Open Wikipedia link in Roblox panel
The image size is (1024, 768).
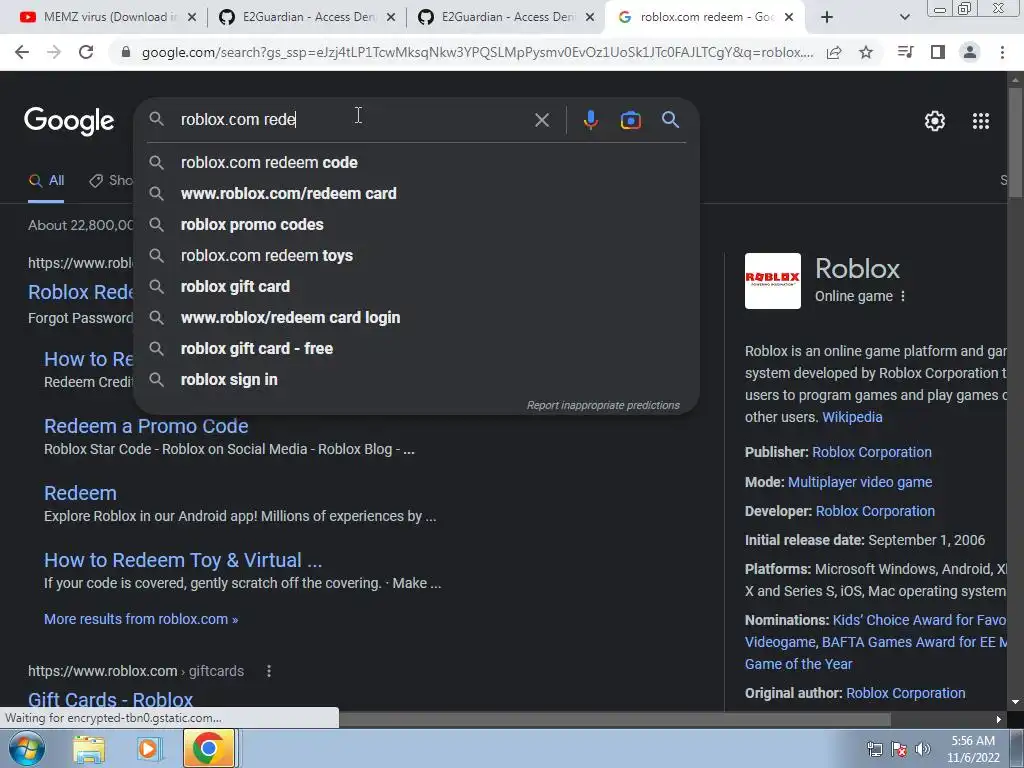tap(852, 417)
